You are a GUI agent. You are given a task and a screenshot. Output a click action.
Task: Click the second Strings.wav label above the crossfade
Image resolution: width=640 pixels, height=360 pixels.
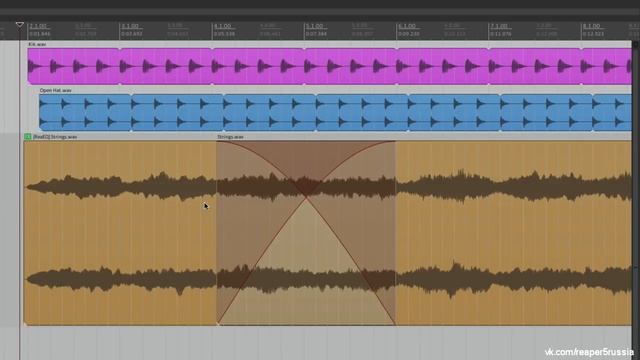coord(230,137)
